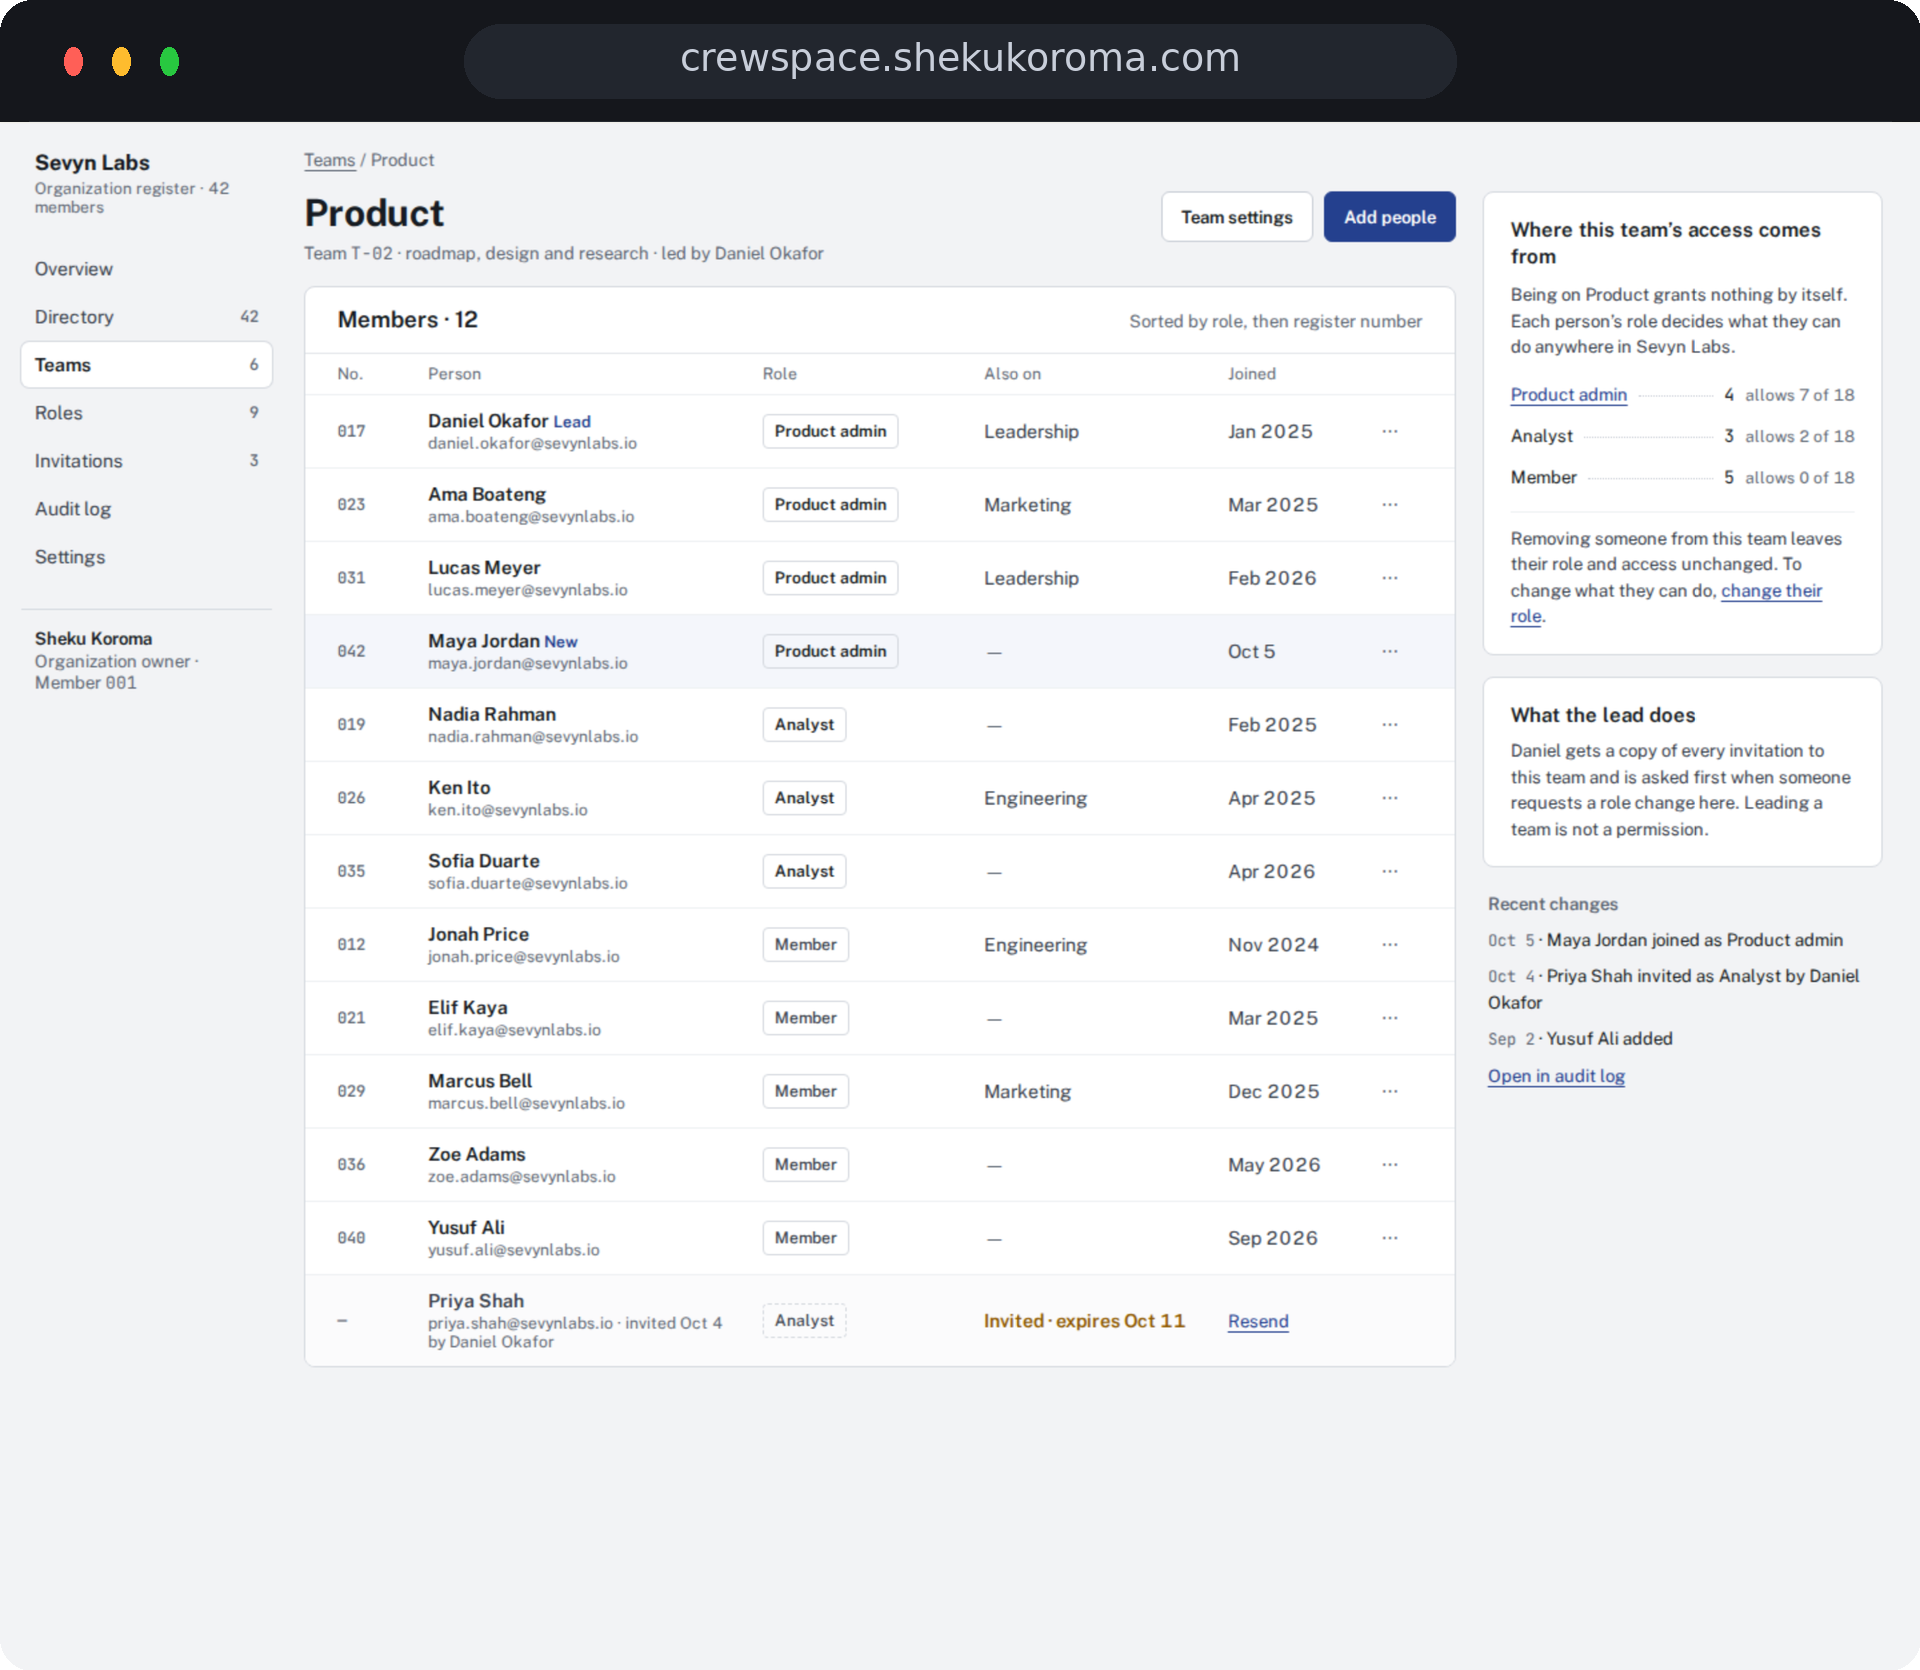Viewport: 1920px width, 1670px height.
Task: Select Teams in the sidebar
Action: (146, 365)
